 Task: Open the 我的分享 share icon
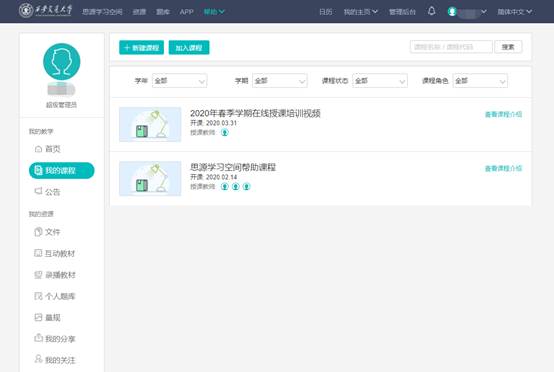click(38, 338)
